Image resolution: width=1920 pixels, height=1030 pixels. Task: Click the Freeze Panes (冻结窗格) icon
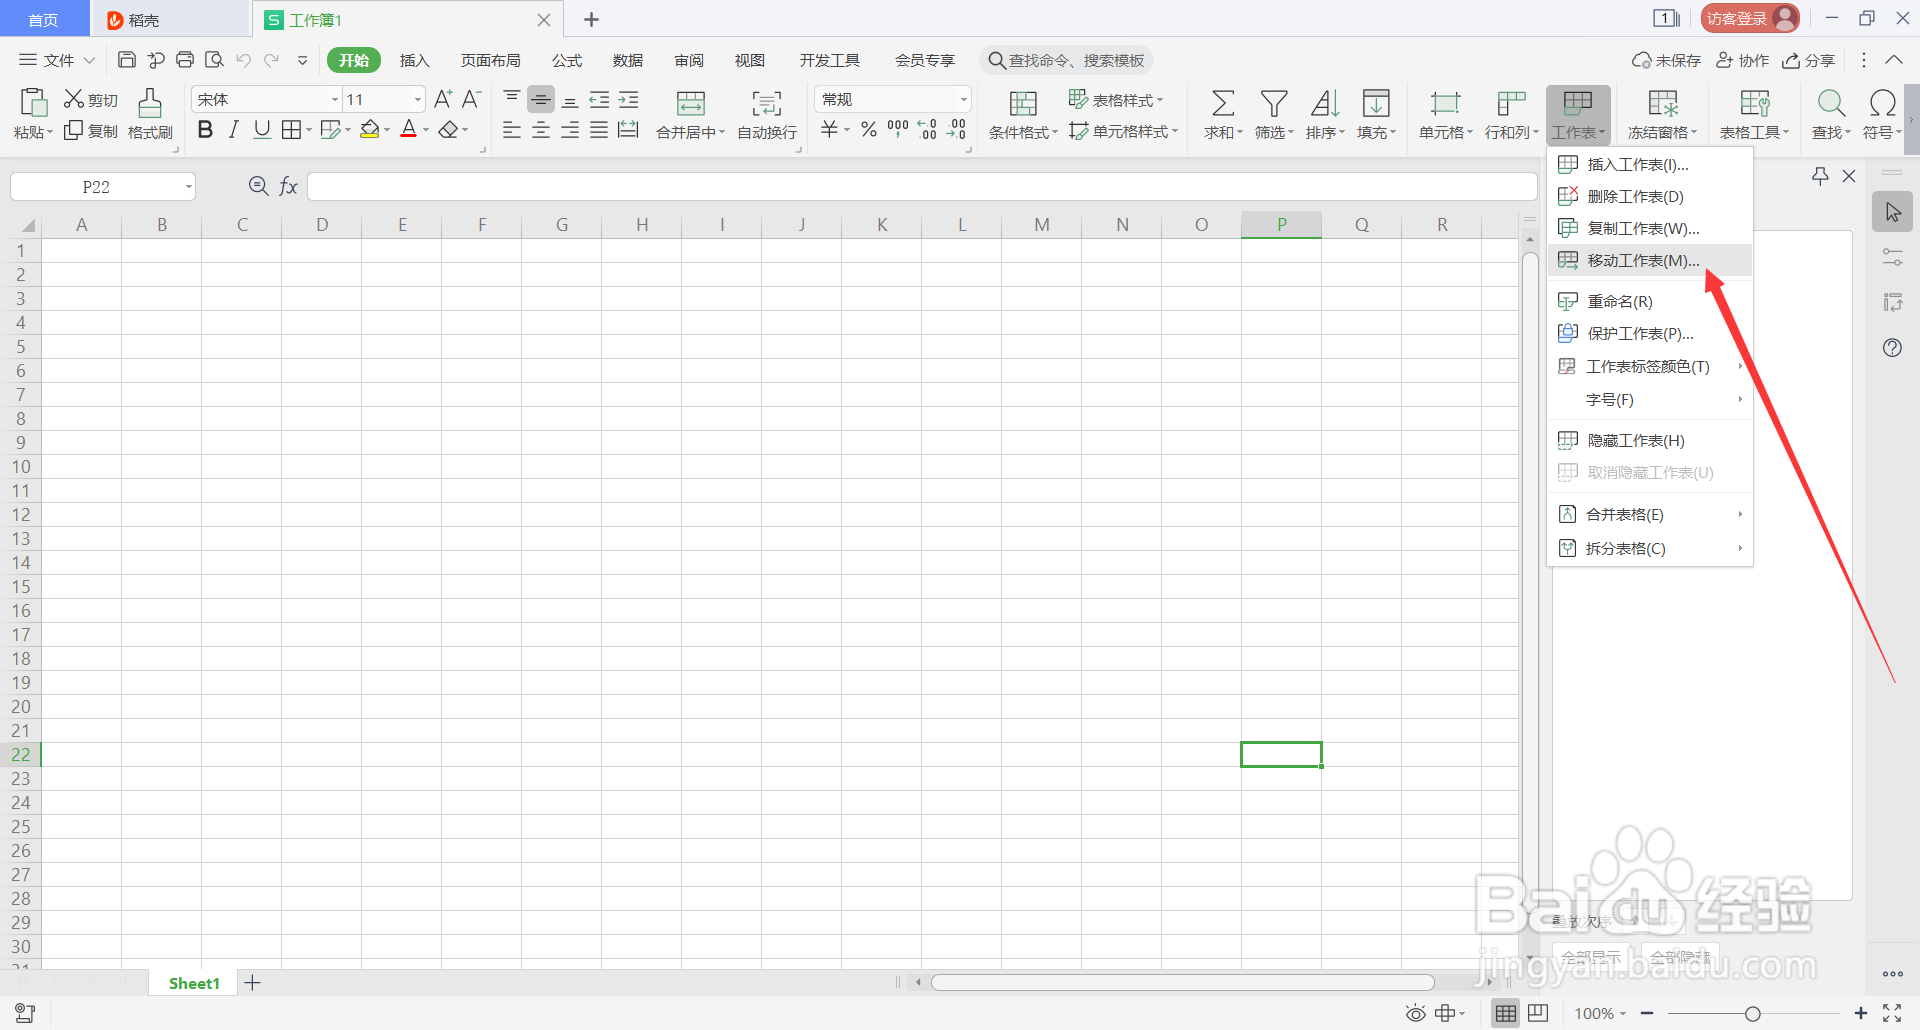point(1663,103)
